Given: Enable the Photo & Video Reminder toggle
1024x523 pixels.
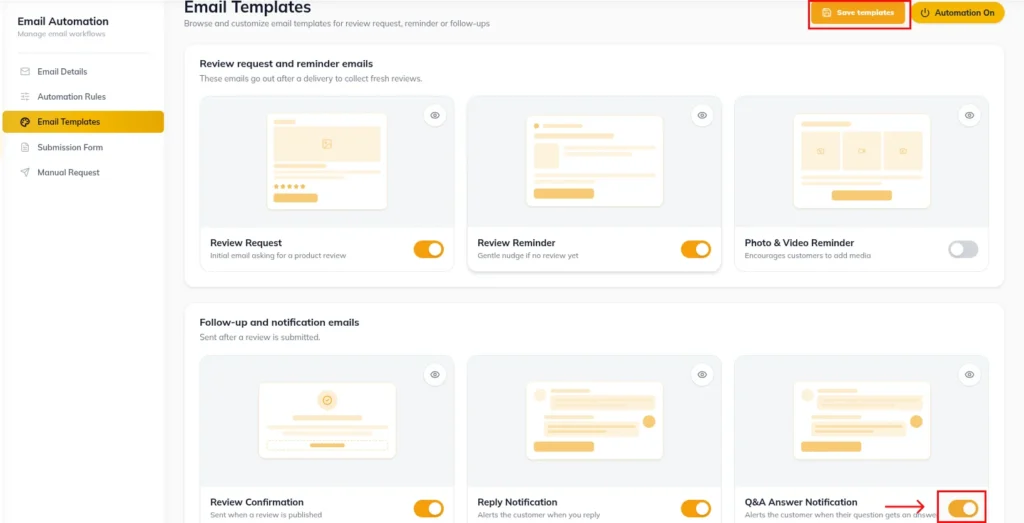Looking at the screenshot, I should tap(963, 249).
